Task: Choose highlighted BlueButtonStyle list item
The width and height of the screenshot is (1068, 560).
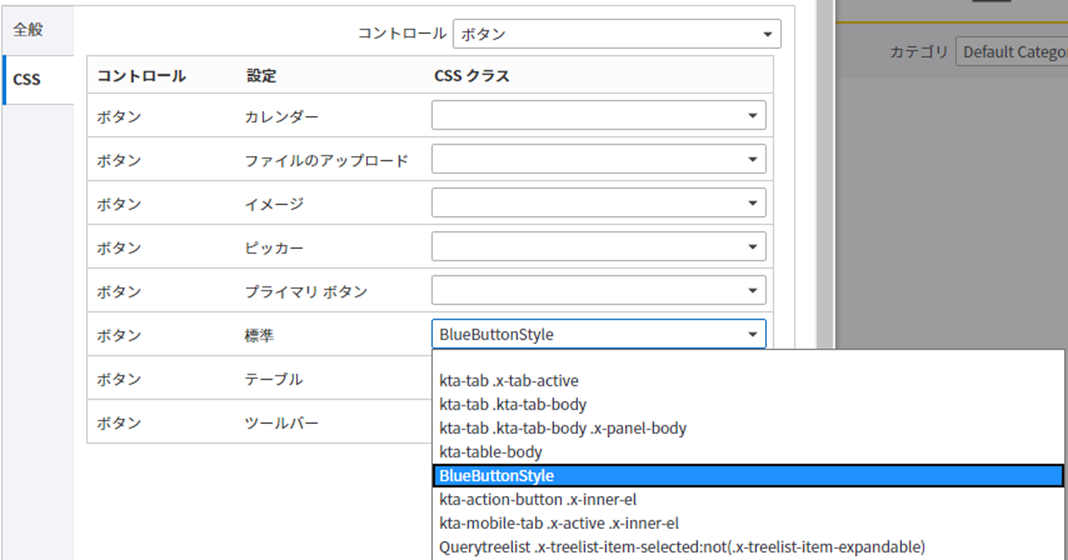Action: pos(497,476)
